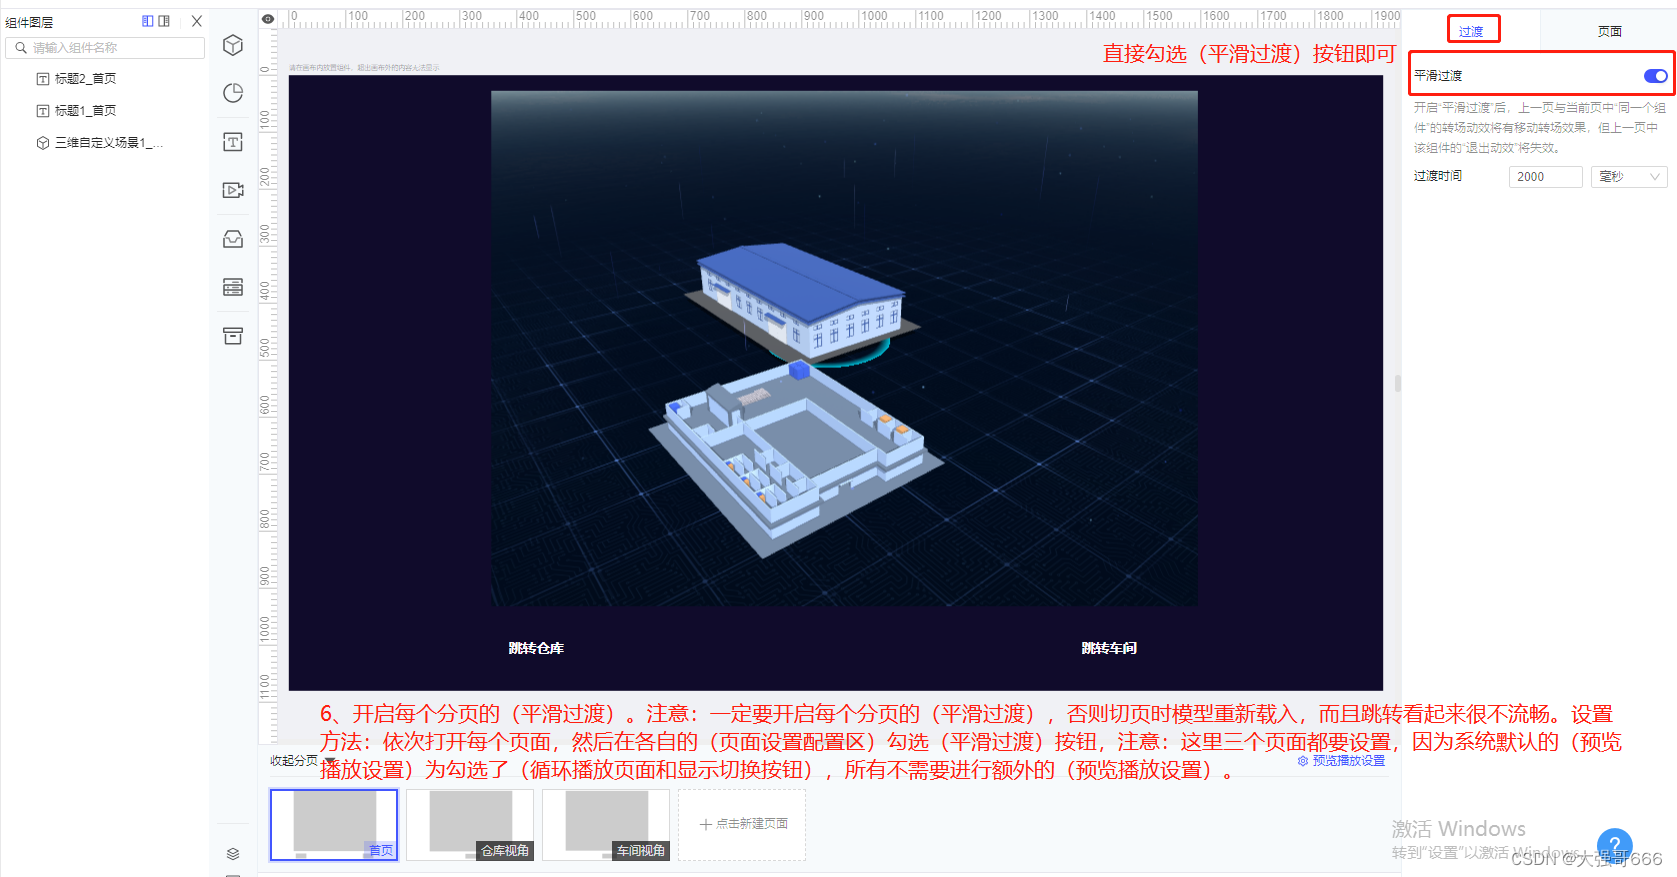Open the 毫秒 time unit dropdown
Viewport: 1677px width, 877px height.
(1629, 177)
